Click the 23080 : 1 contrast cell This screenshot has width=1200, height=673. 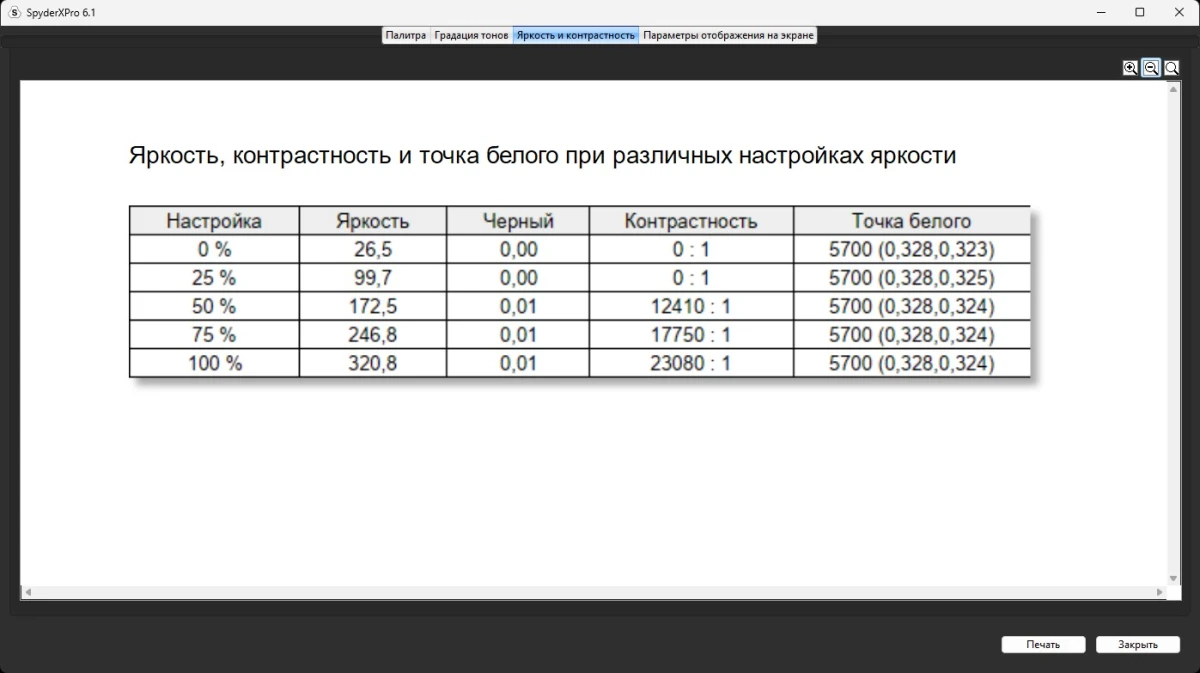[691, 363]
